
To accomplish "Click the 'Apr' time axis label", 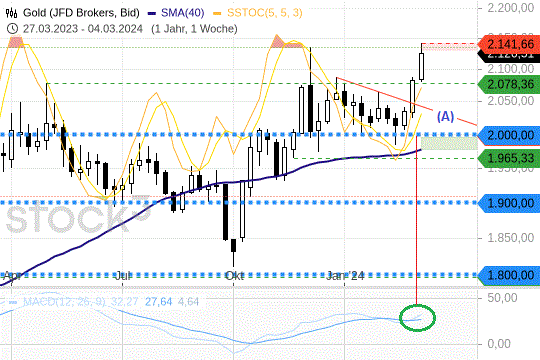I will point(11,276).
